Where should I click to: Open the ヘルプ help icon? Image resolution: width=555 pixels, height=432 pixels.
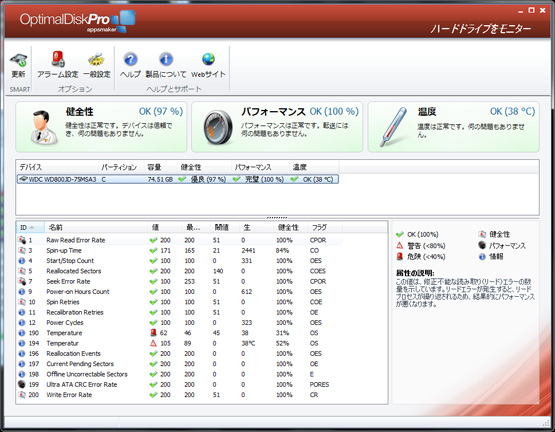click(x=131, y=59)
